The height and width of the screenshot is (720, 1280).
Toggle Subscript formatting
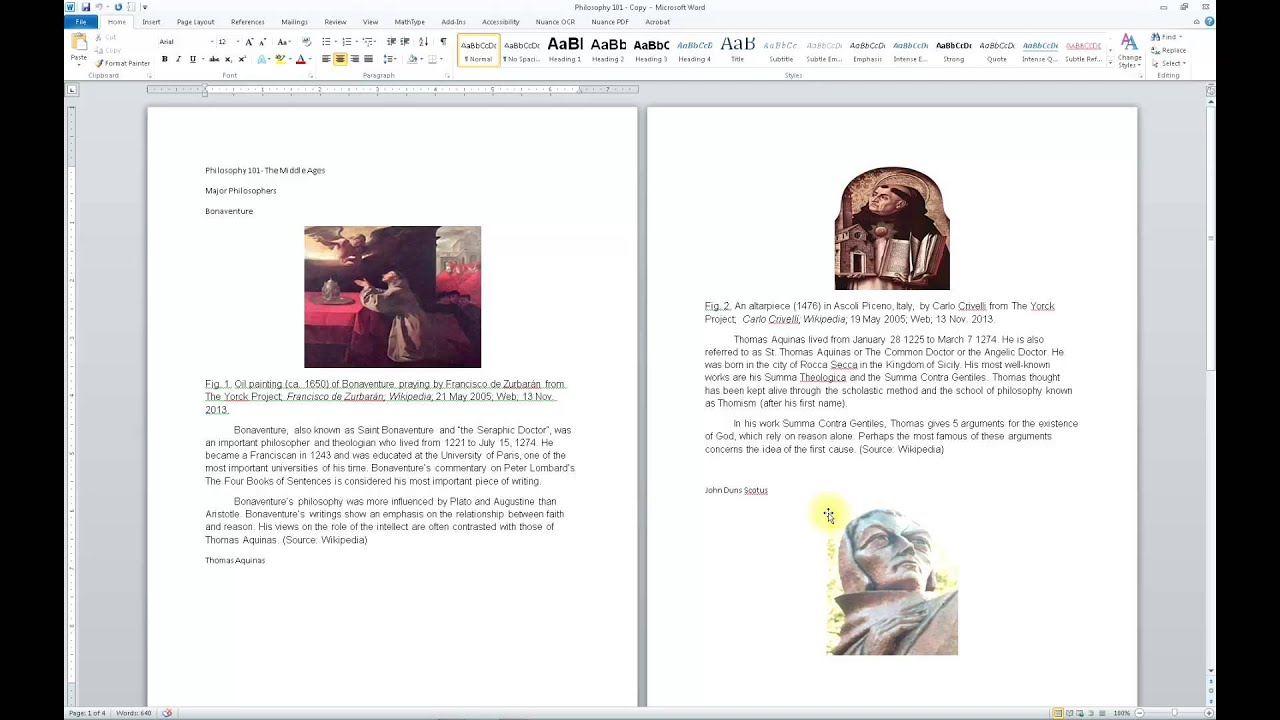[x=228, y=59]
